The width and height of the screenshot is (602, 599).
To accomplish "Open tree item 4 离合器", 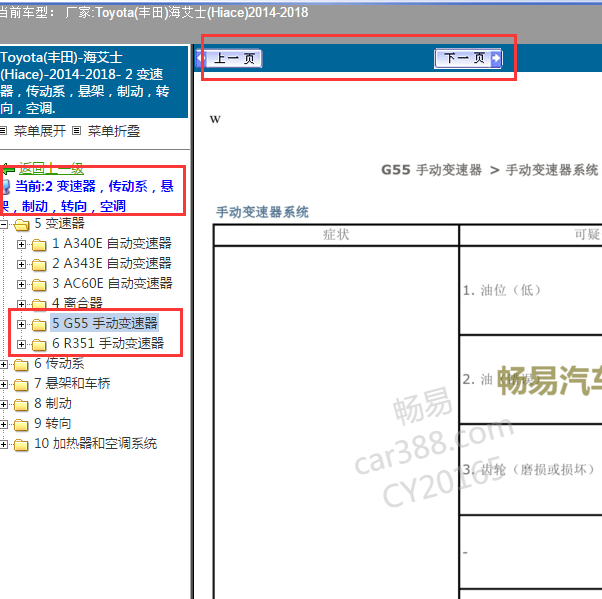I will (77, 303).
